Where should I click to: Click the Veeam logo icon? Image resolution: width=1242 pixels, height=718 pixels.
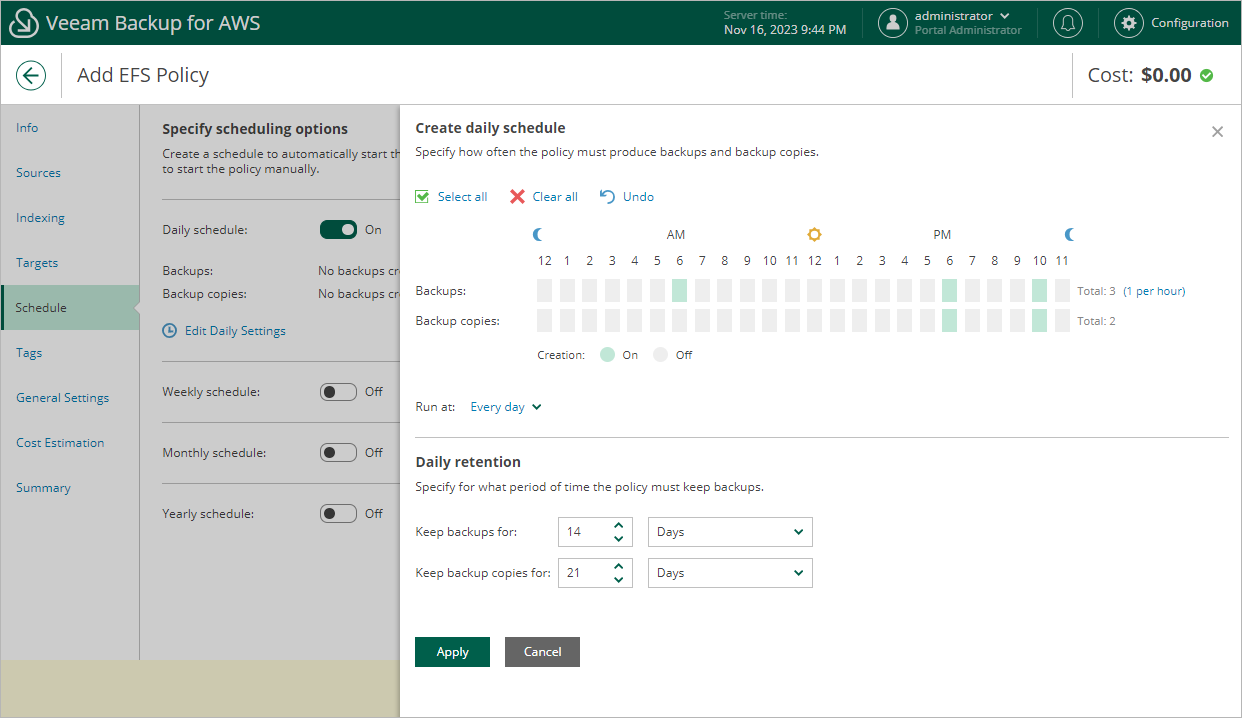coord(22,23)
